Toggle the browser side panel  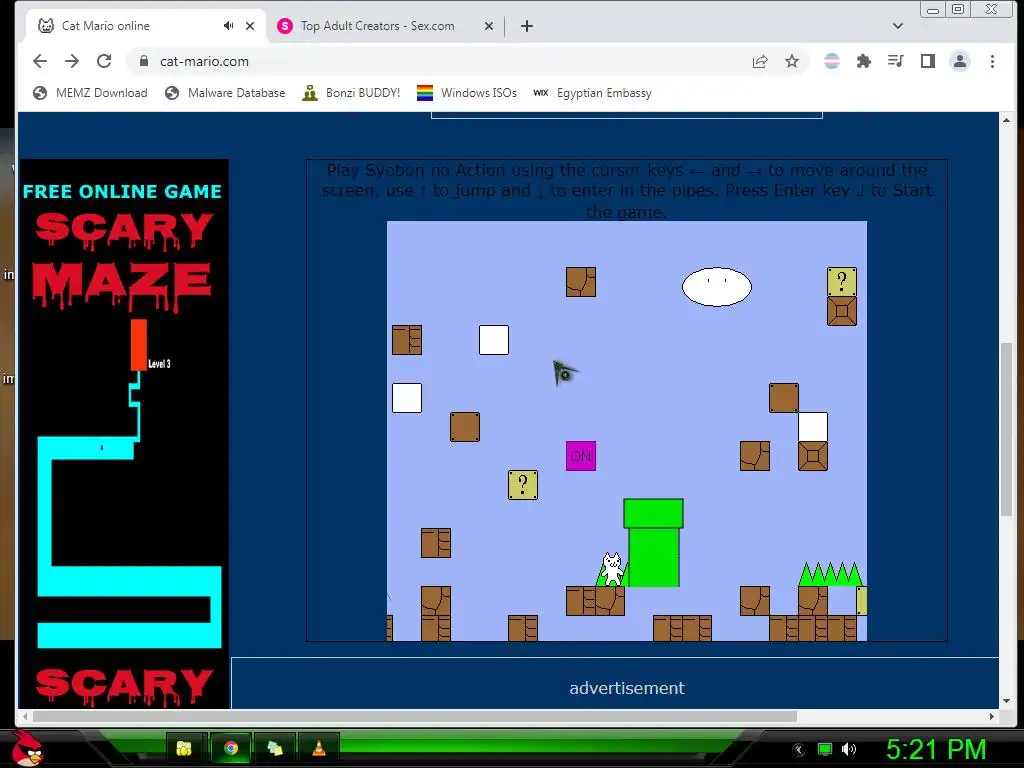(927, 61)
